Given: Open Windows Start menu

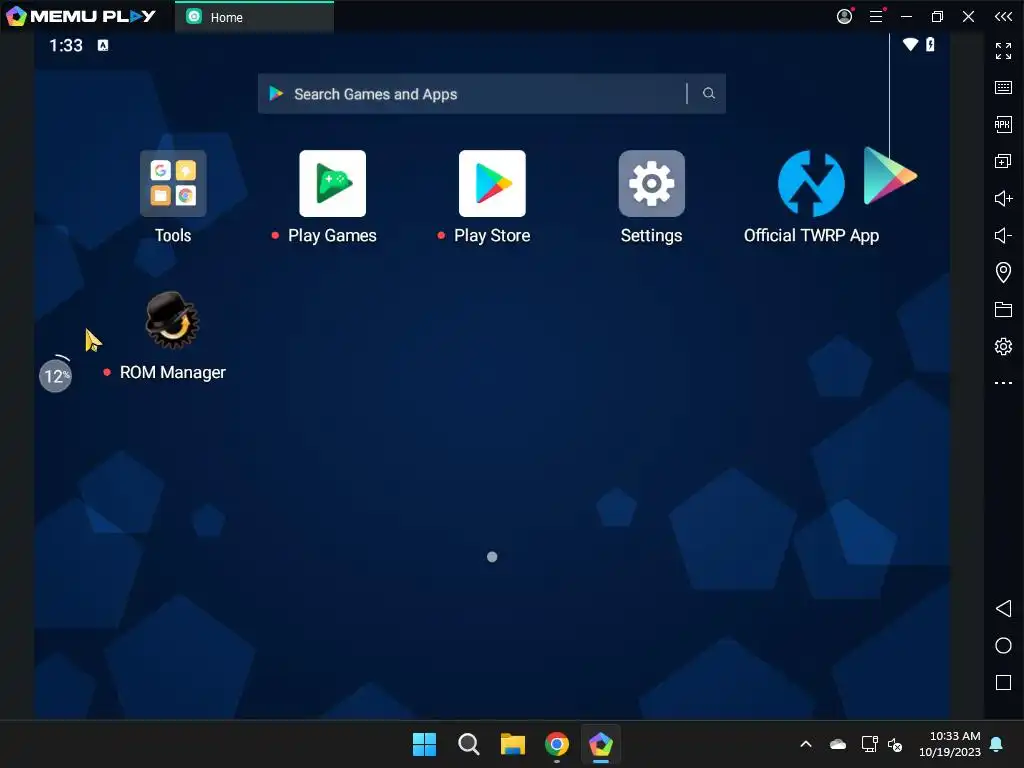Looking at the screenshot, I should tap(424, 744).
